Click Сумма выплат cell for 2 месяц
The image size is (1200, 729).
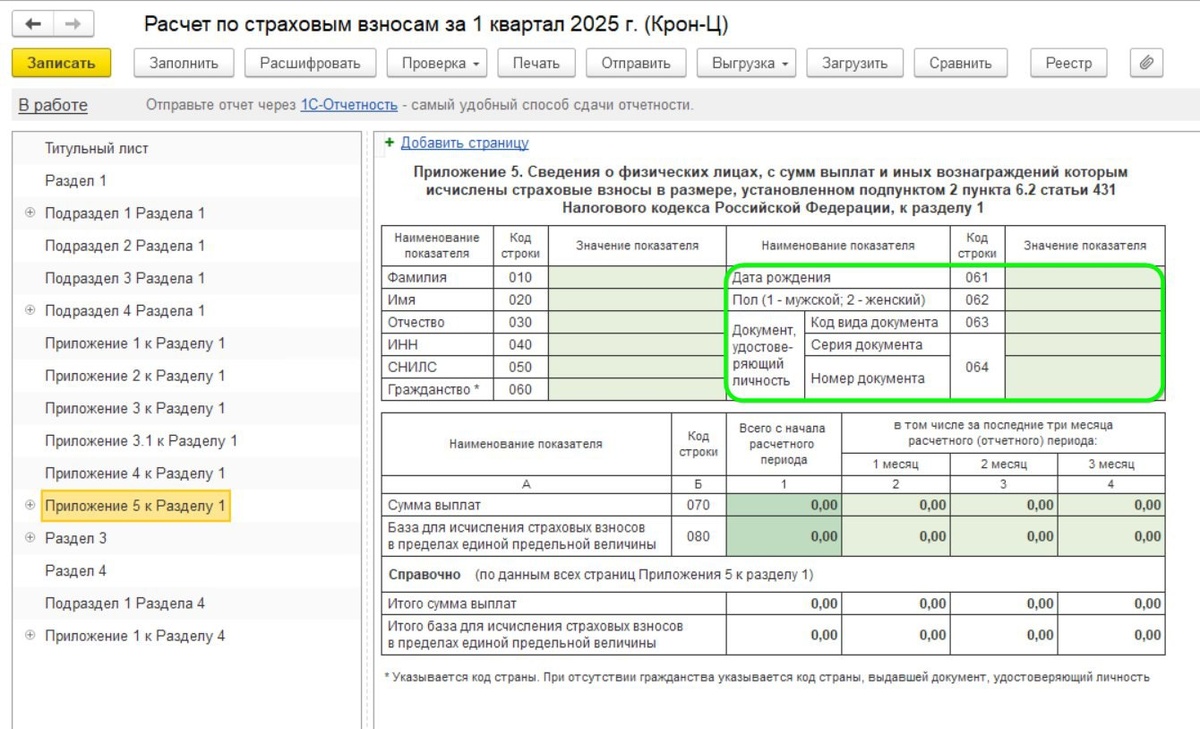pos(1004,505)
